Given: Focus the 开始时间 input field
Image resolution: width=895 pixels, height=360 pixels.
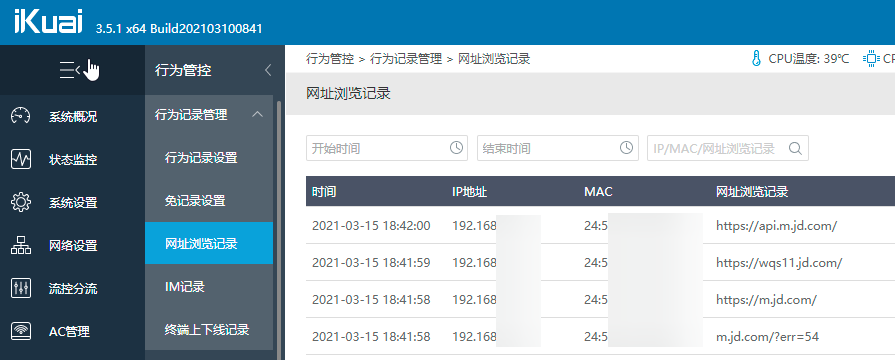Looking at the screenshot, I should (x=387, y=148).
